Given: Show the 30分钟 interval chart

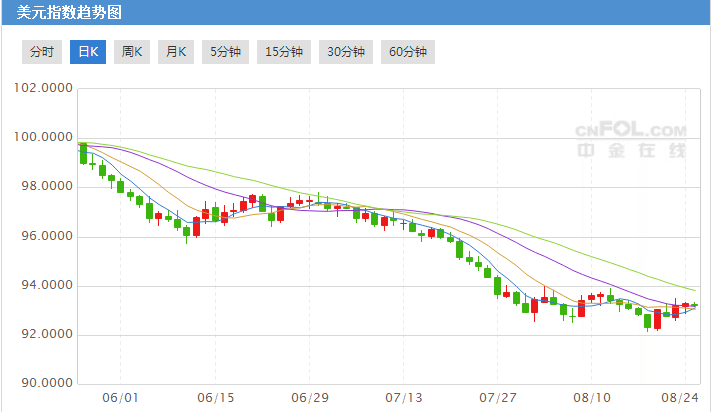Looking at the screenshot, I should tap(346, 52).
